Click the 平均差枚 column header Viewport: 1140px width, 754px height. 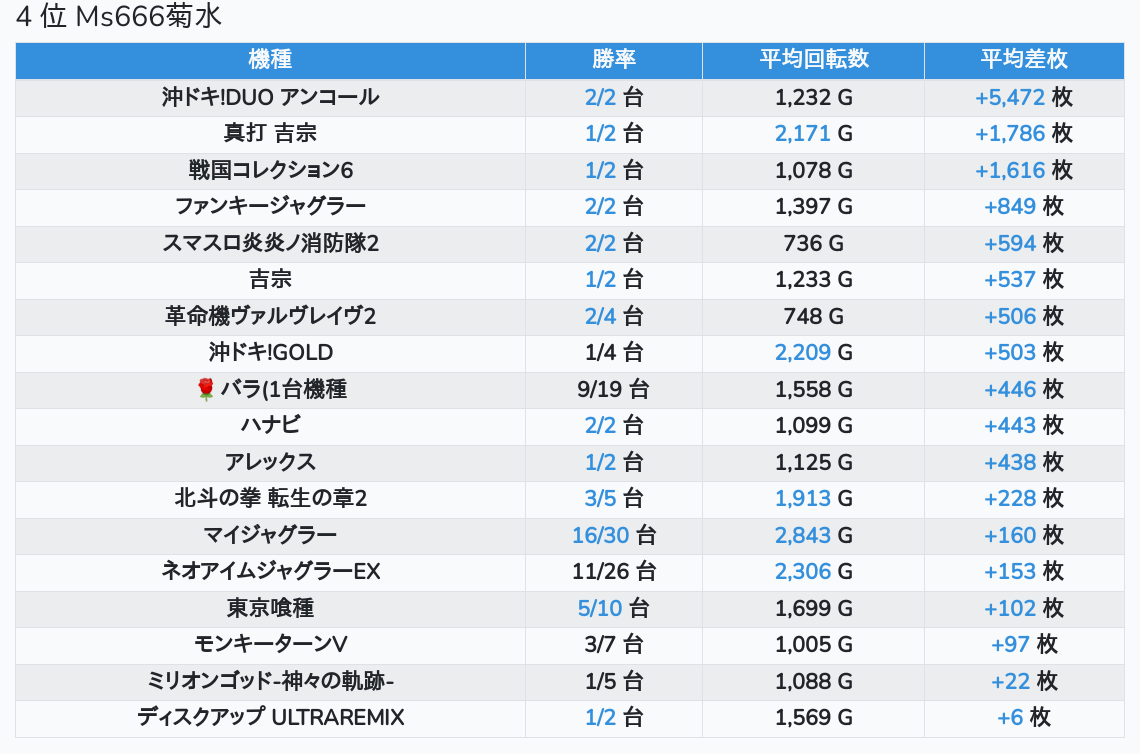click(1024, 60)
